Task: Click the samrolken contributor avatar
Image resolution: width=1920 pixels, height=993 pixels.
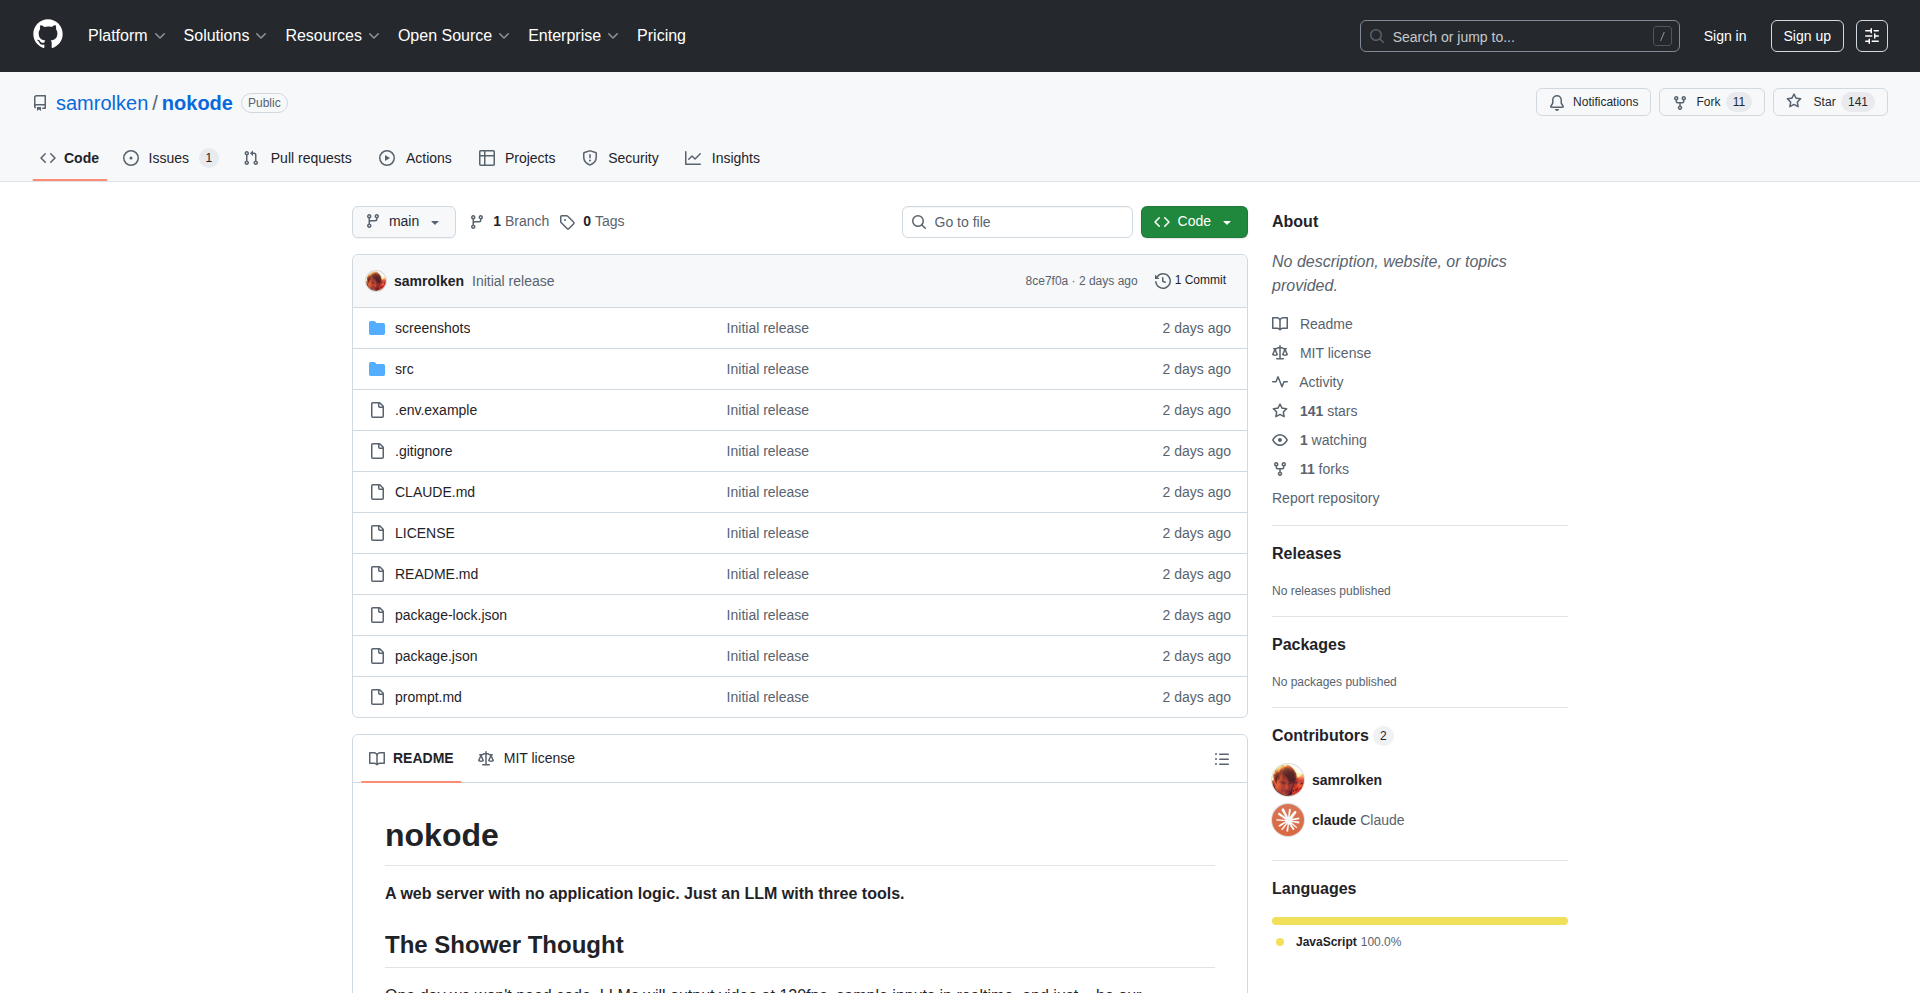Action: pyautogui.click(x=1288, y=780)
